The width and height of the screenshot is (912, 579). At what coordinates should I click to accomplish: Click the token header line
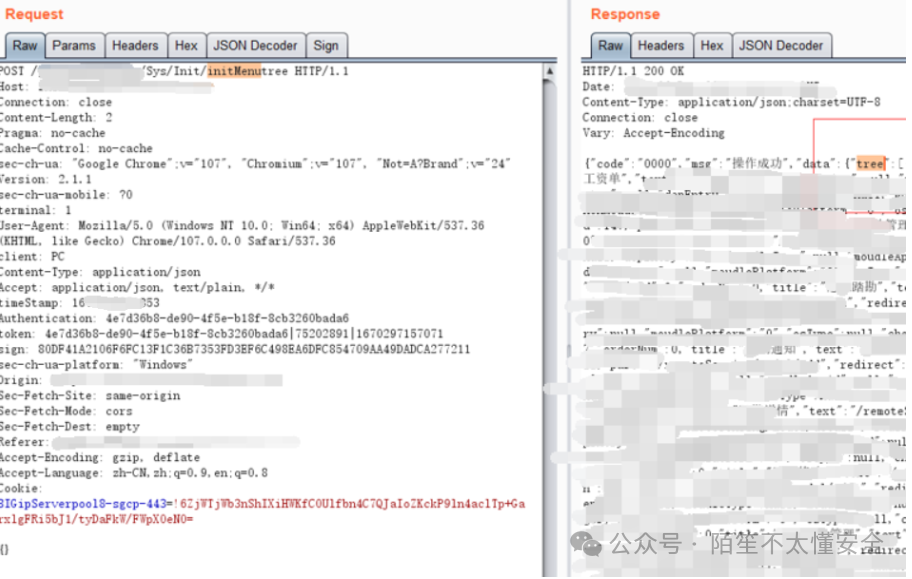tap(221, 333)
